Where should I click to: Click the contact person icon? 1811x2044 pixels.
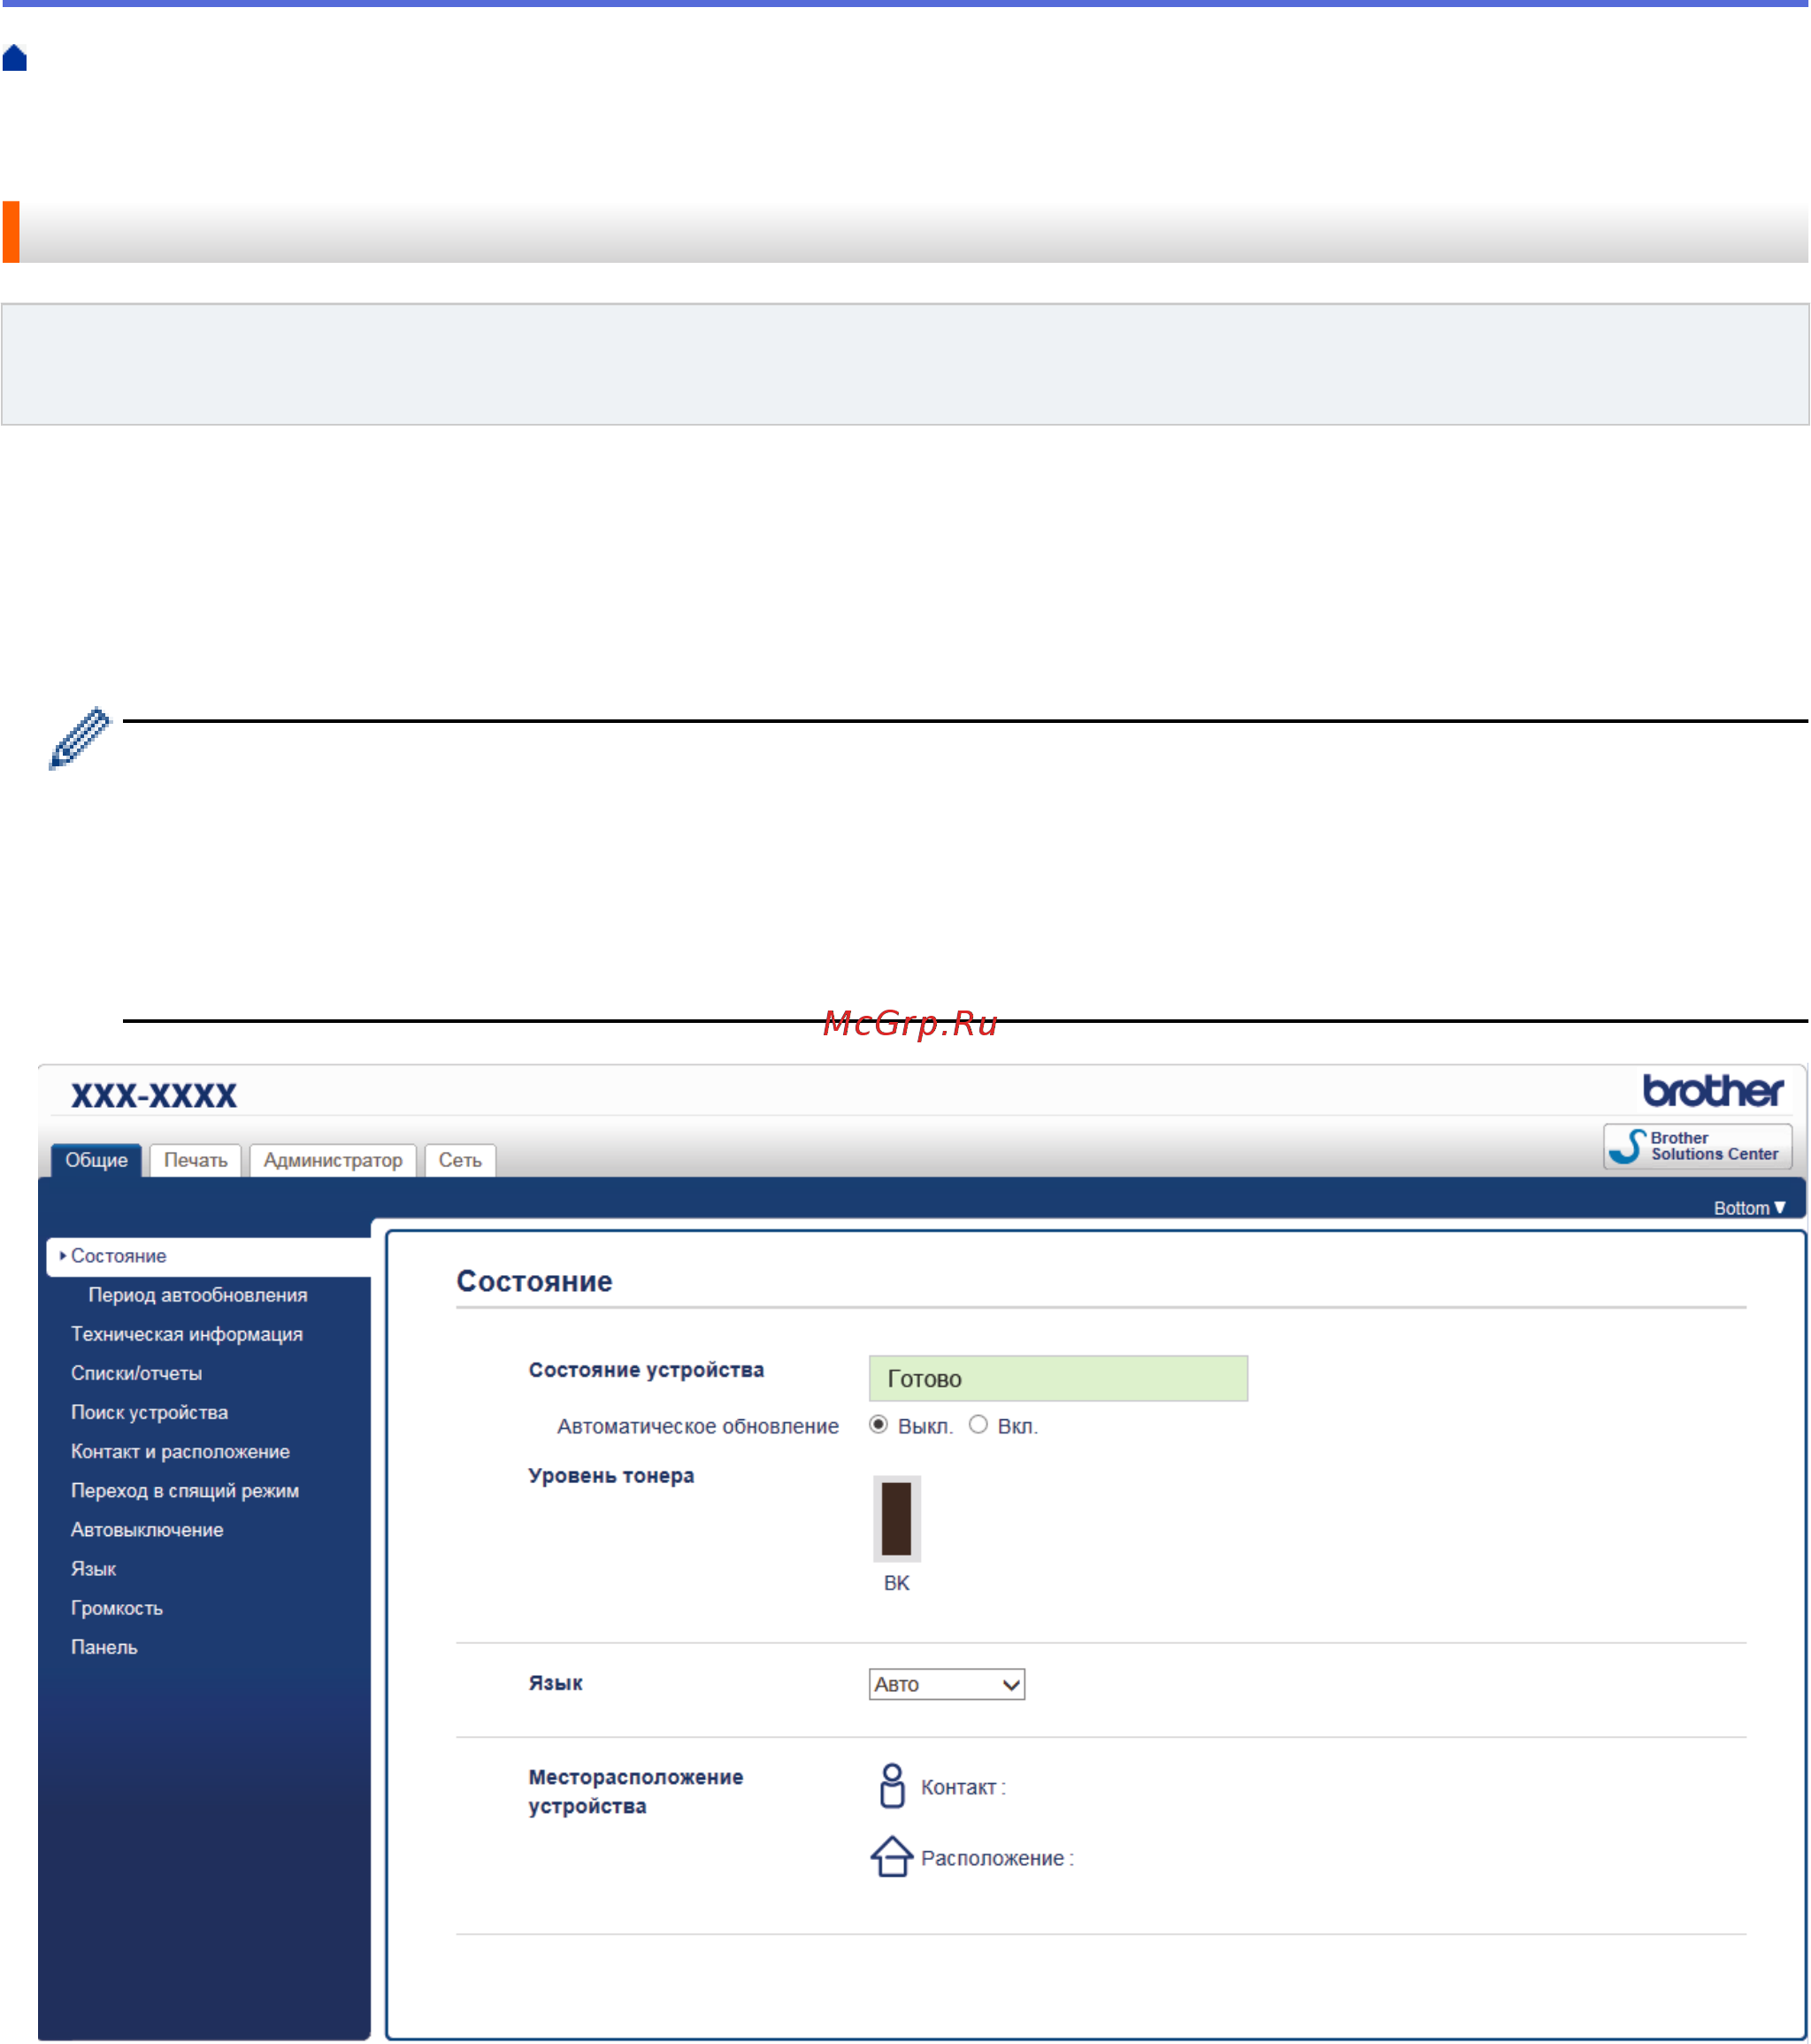click(x=892, y=1786)
